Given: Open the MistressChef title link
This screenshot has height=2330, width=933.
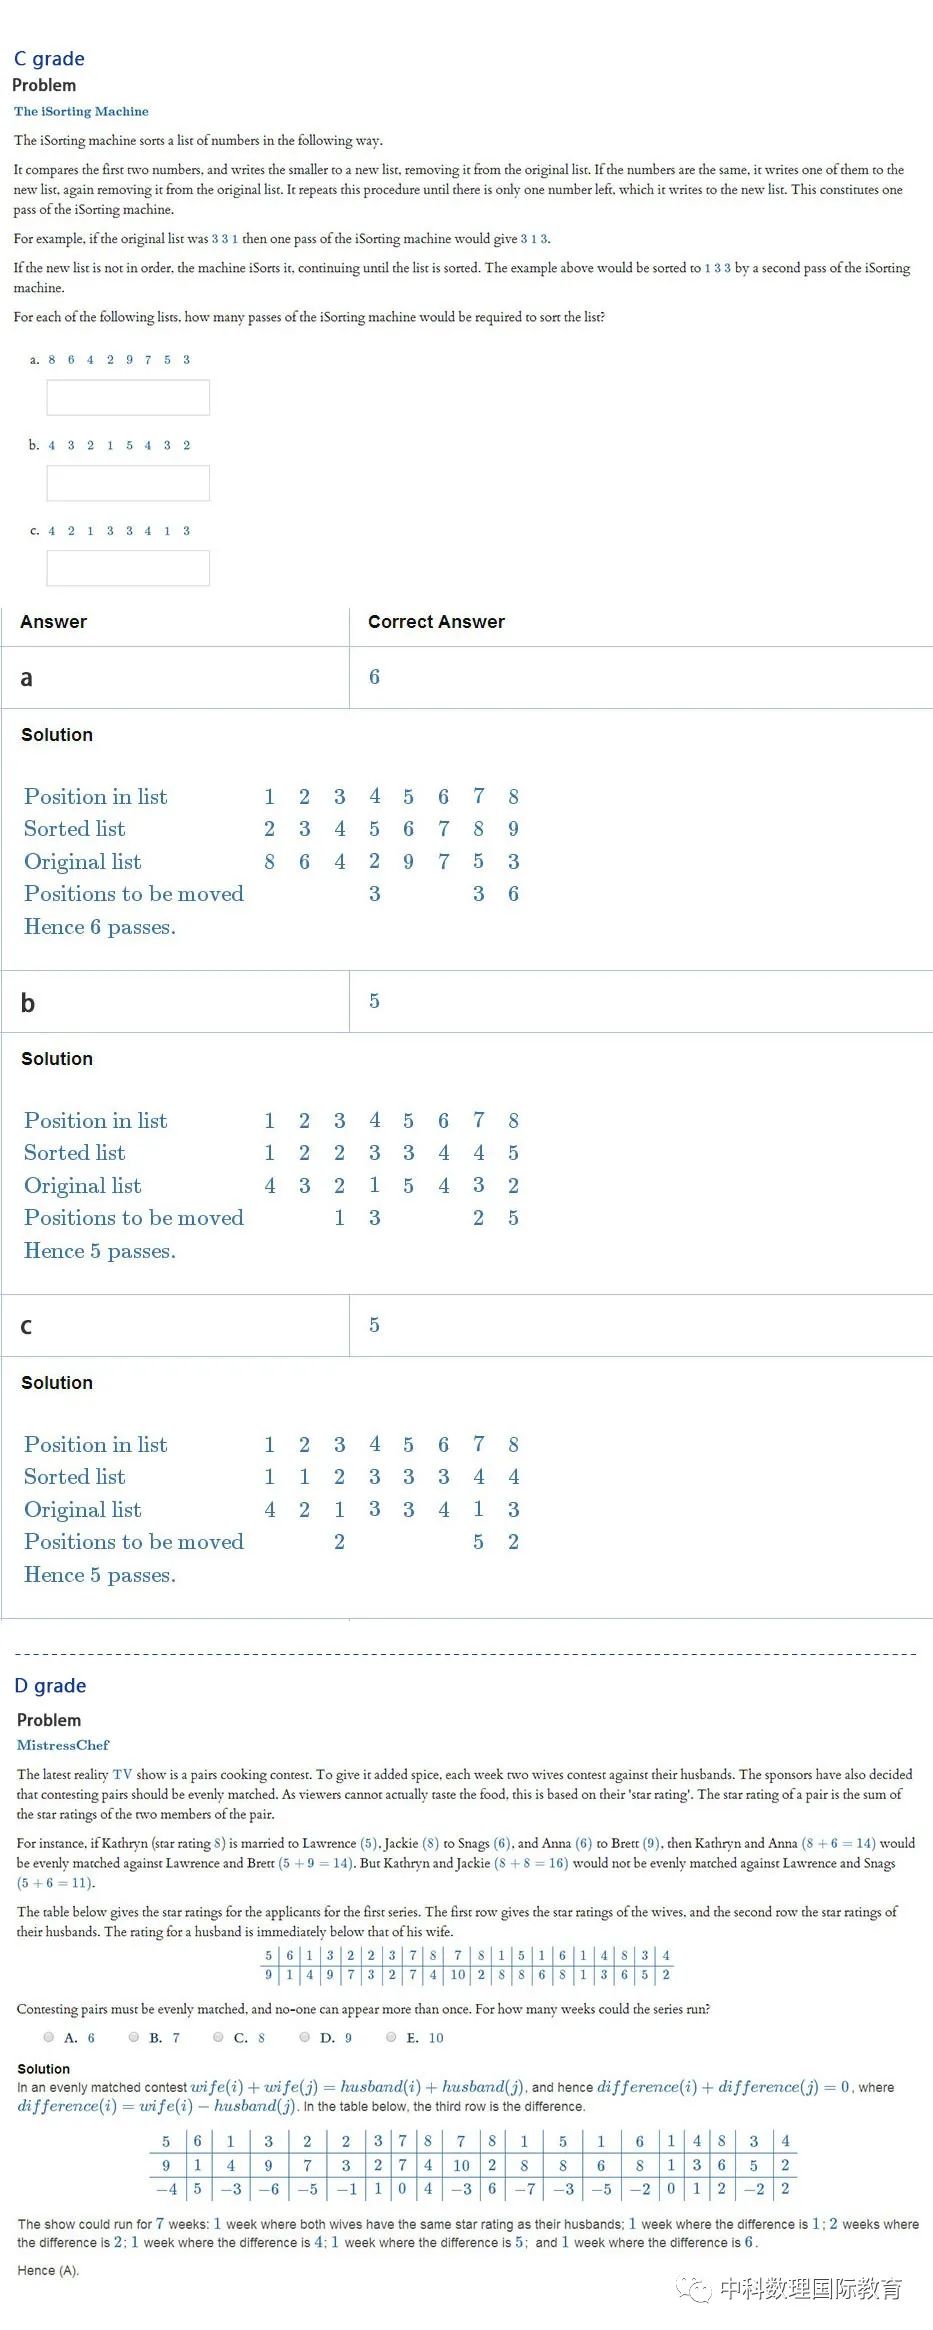Looking at the screenshot, I should pos(63,1745).
